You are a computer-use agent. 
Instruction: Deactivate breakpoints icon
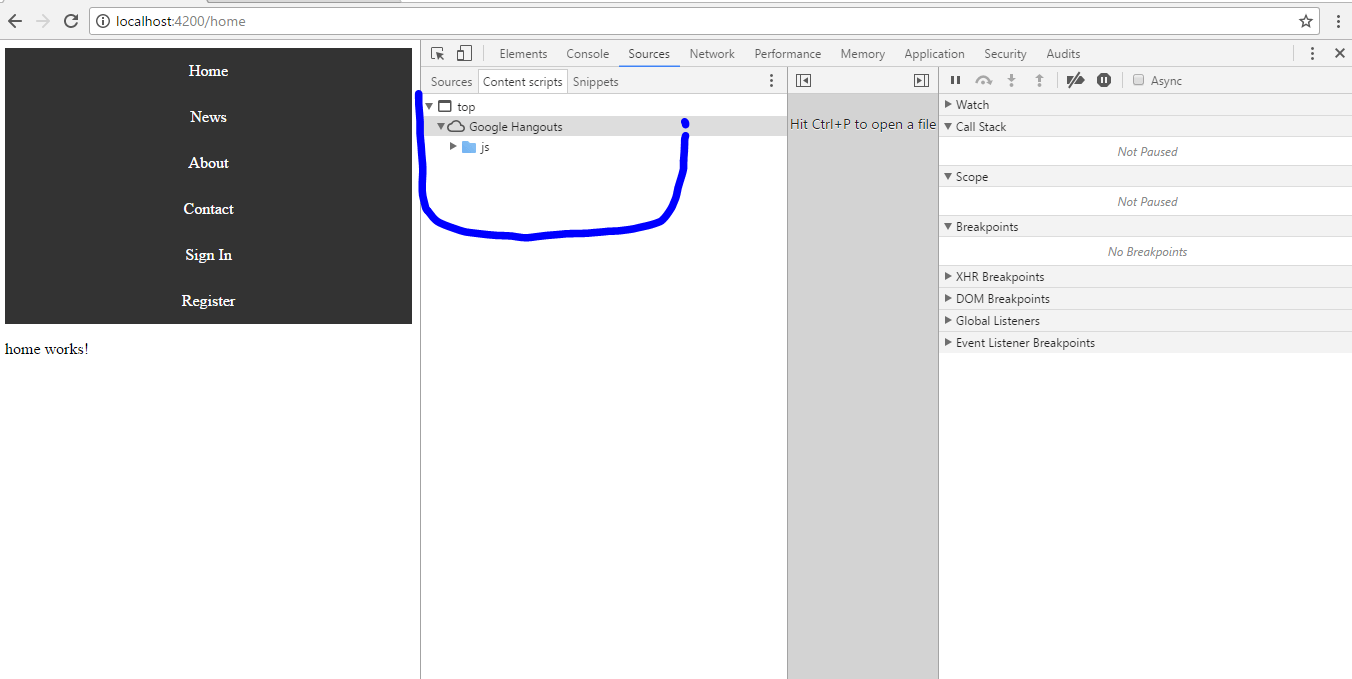(1075, 80)
